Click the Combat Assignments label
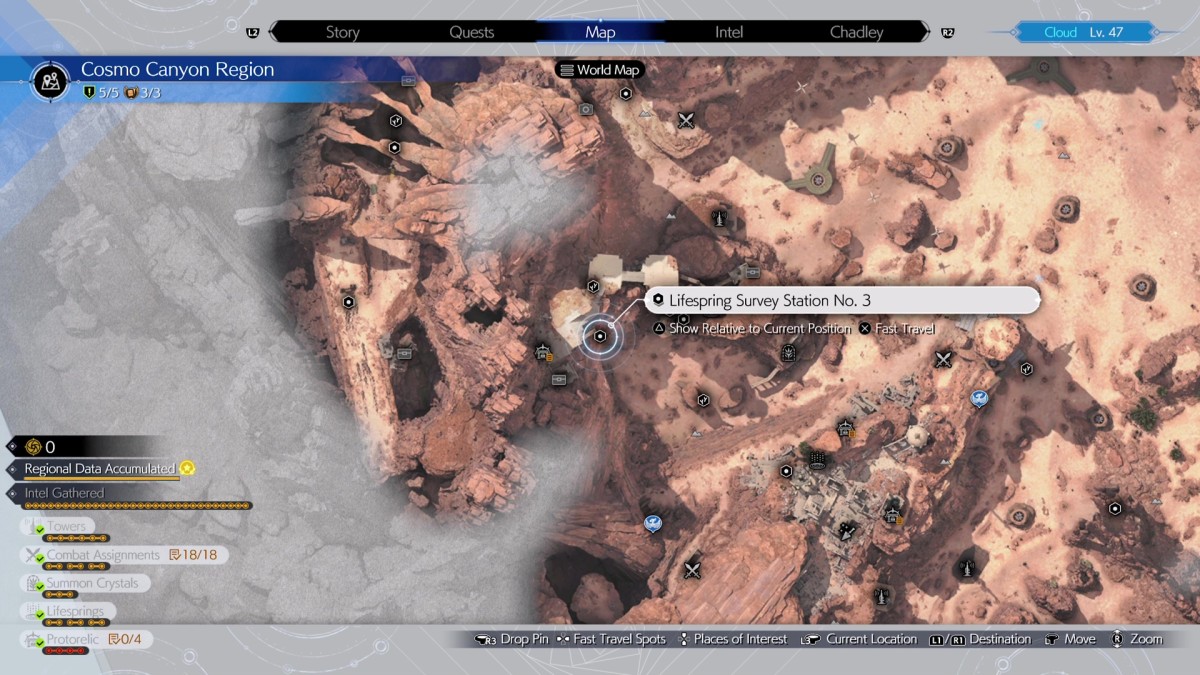Screen dimensions: 1200x675 103,554
